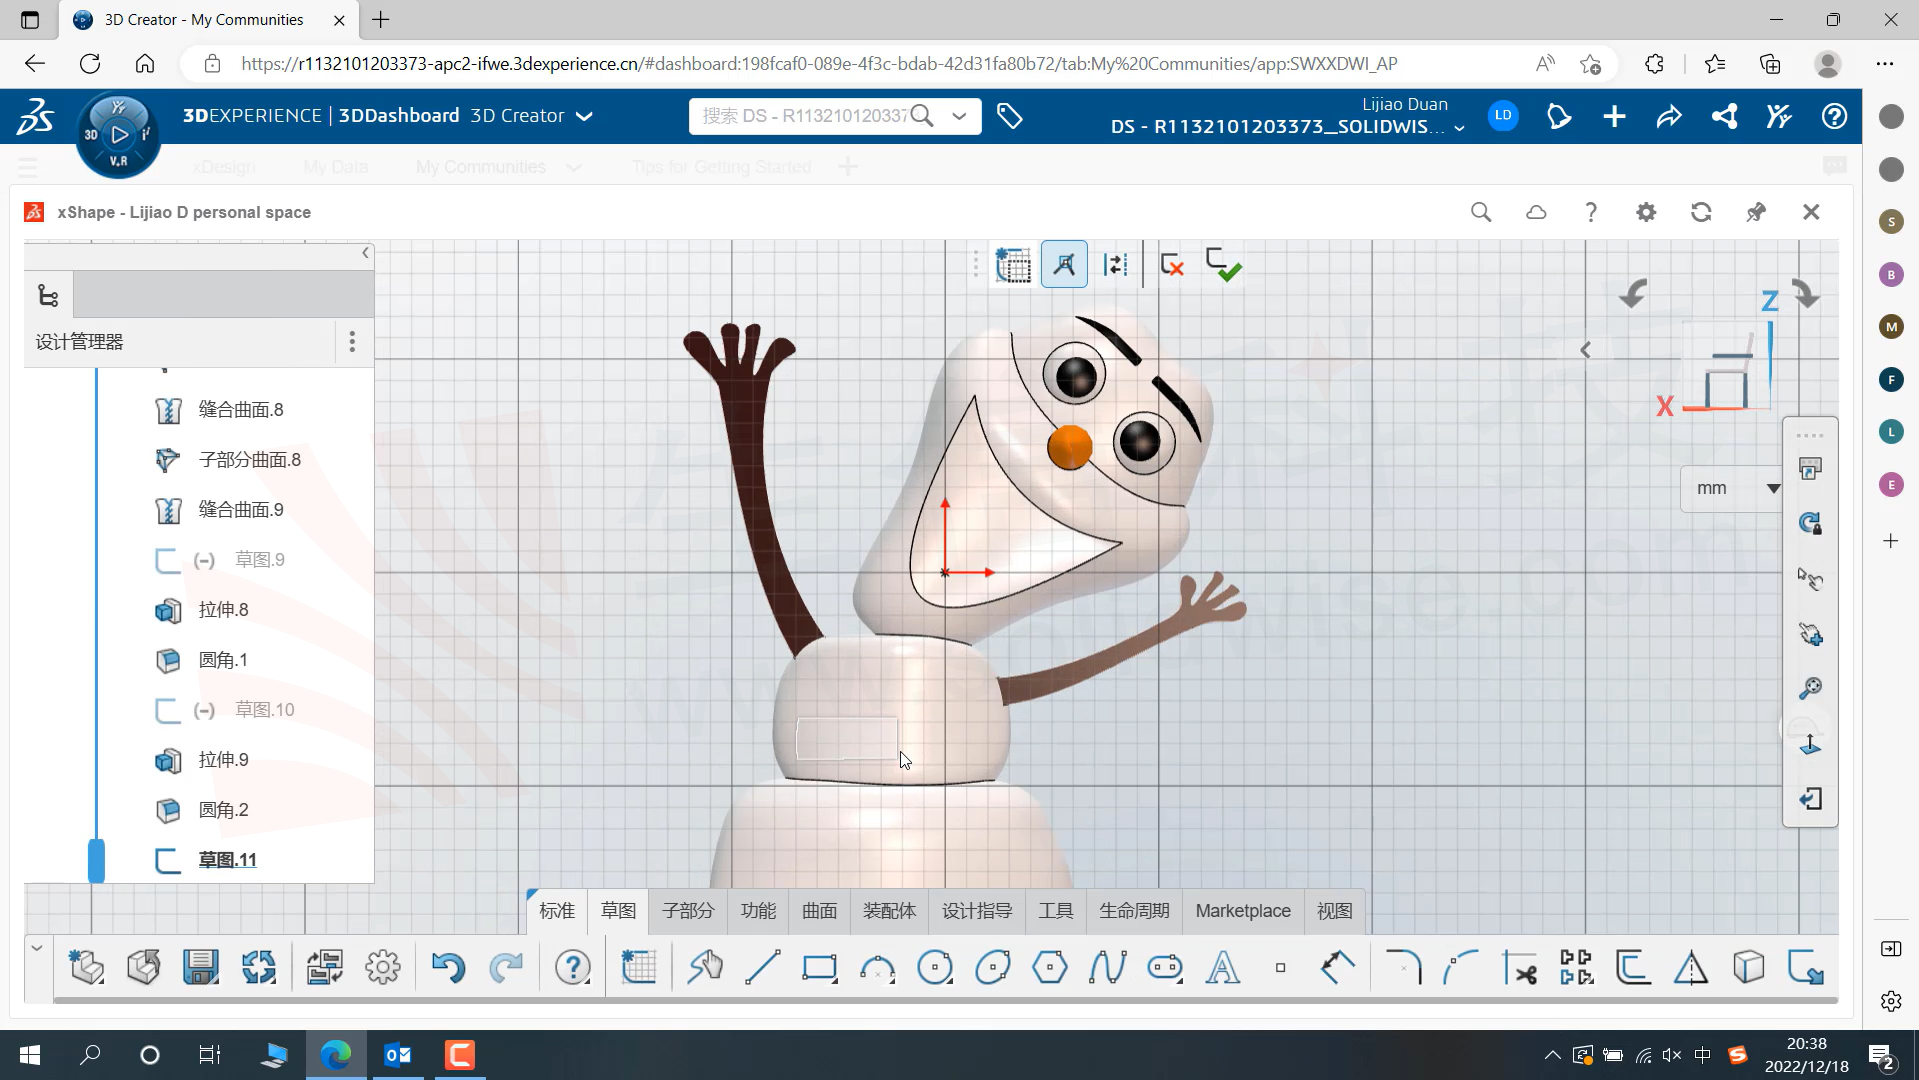Select the Polygon sketch tool
This screenshot has width=1919, height=1080.
[1050, 967]
